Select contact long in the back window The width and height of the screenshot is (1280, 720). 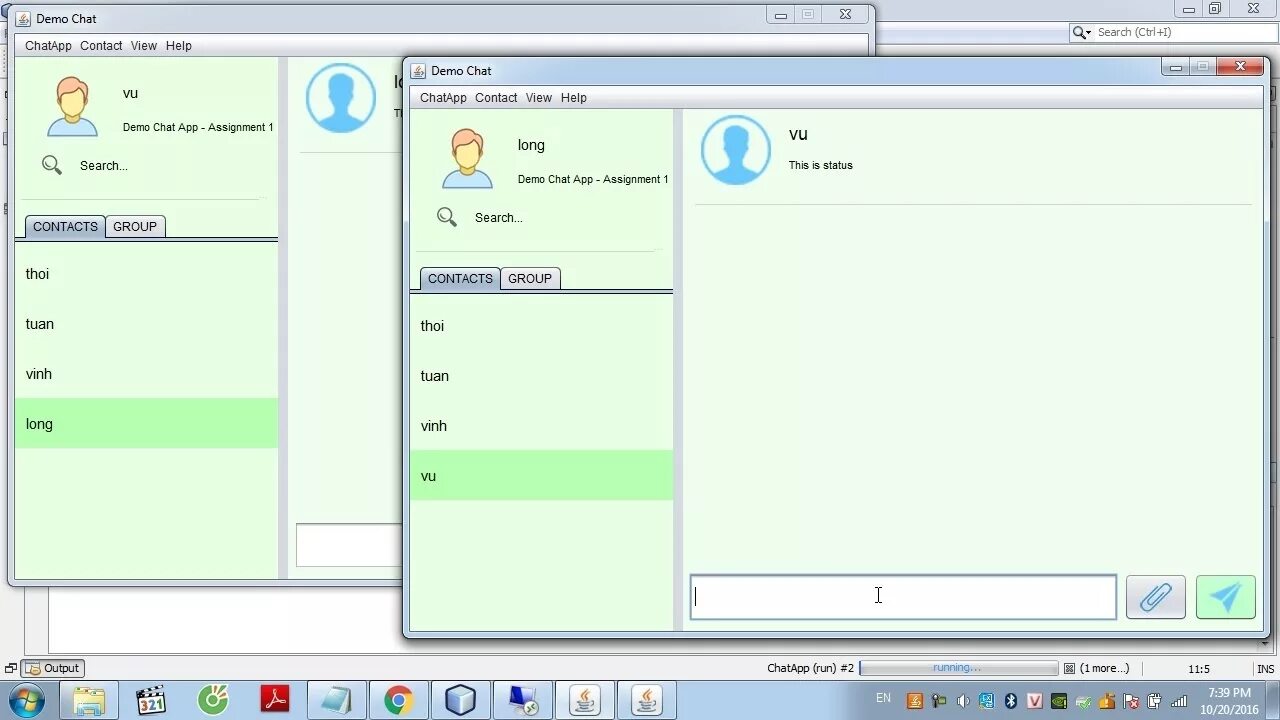click(x=146, y=424)
